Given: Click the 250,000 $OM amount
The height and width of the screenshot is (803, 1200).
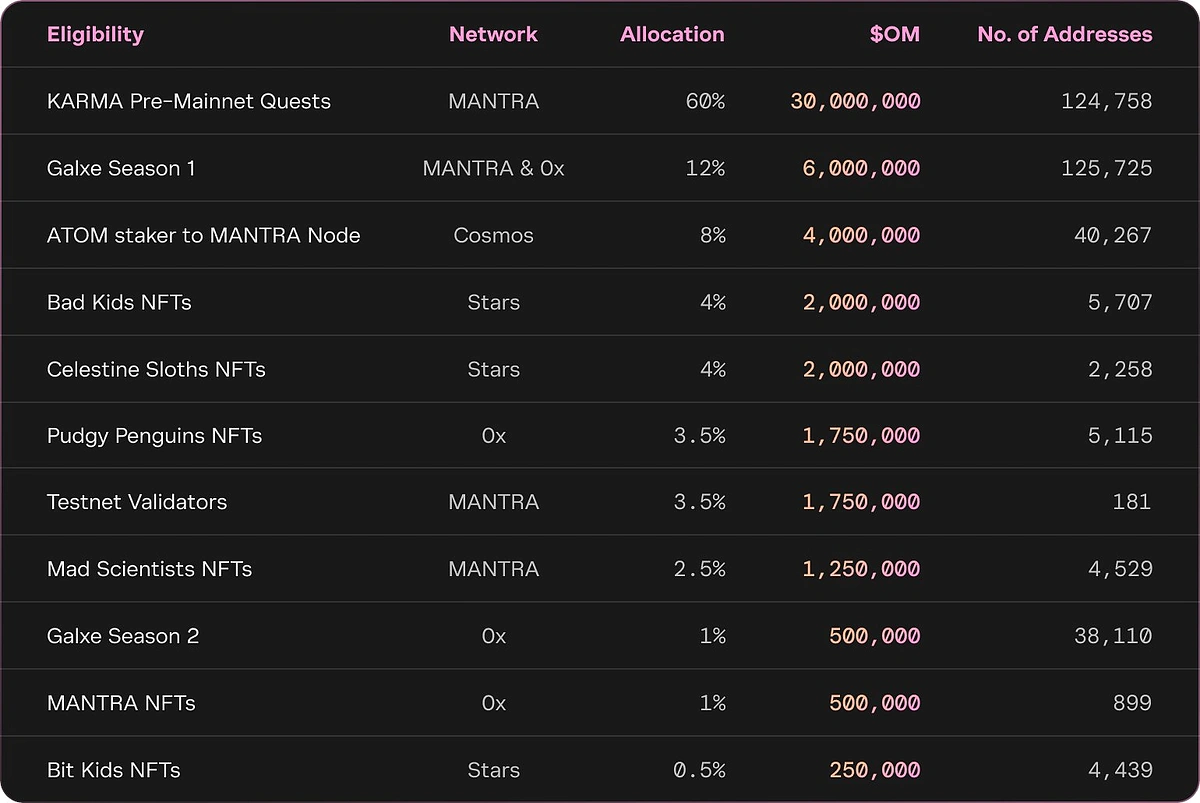Looking at the screenshot, I should pos(875,770).
